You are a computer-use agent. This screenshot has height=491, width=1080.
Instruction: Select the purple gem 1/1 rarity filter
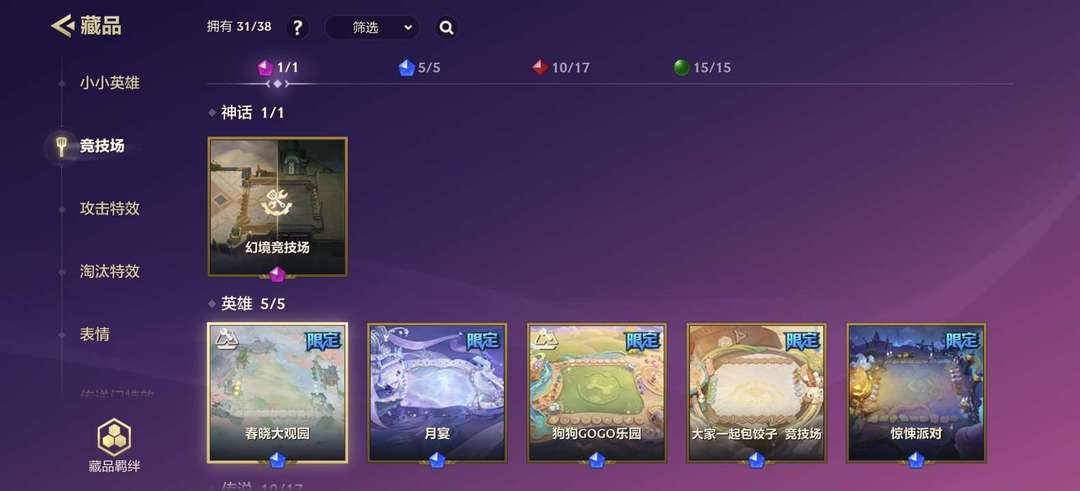tap(278, 67)
